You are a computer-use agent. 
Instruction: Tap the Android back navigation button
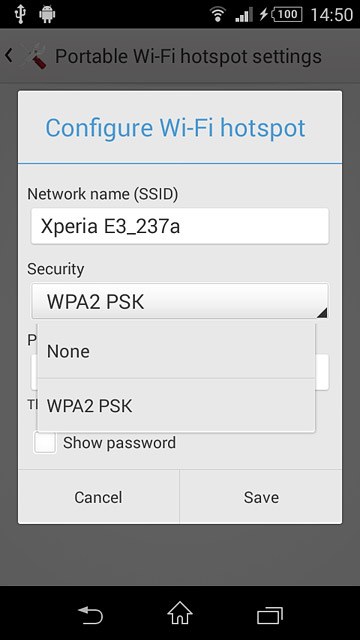90,615
